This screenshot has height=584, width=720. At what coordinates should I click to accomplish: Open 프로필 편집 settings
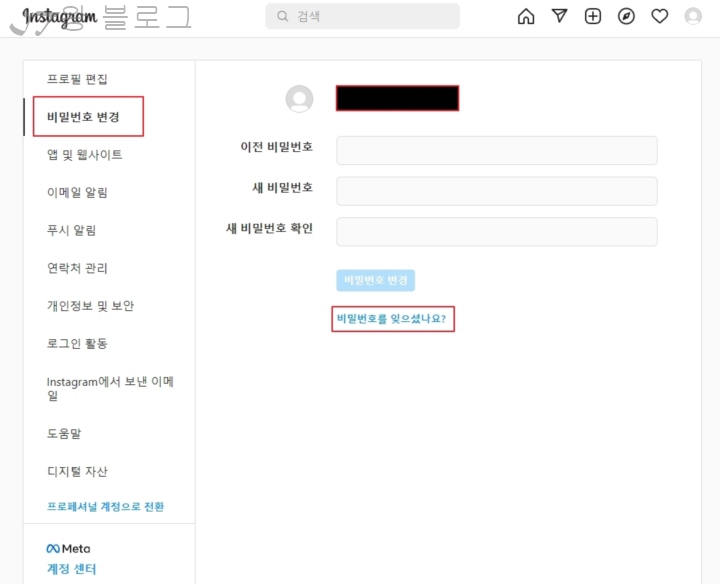pos(77,79)
